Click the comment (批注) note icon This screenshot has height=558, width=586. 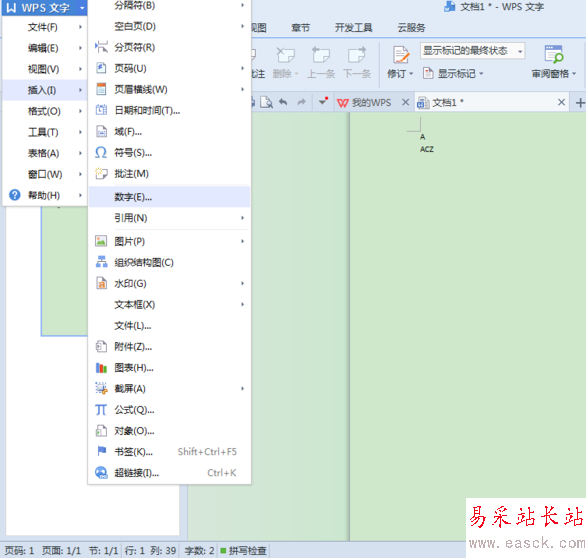101,173
